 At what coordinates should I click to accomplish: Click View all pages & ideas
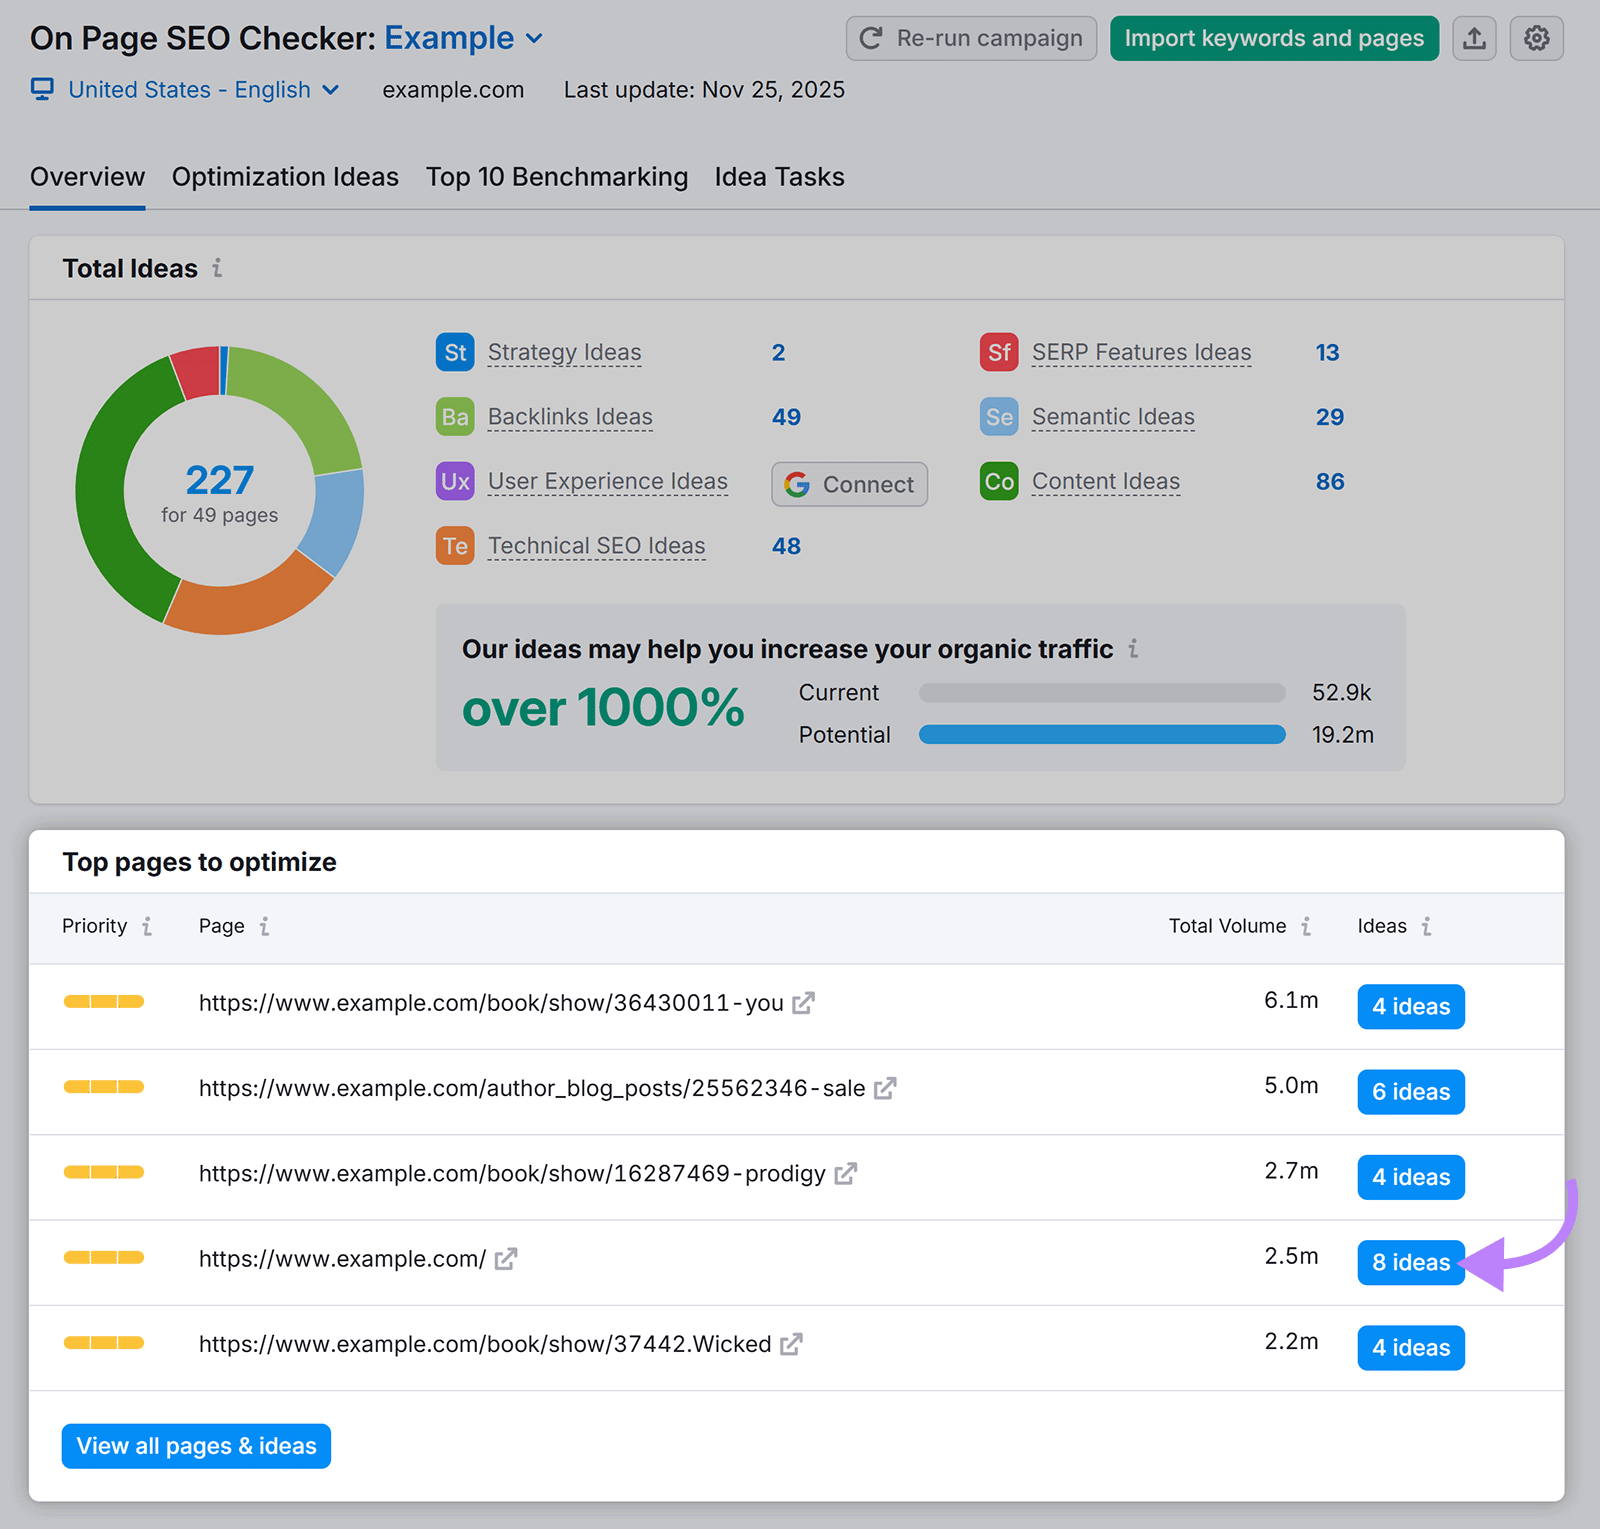click(x=195, y=1446)
